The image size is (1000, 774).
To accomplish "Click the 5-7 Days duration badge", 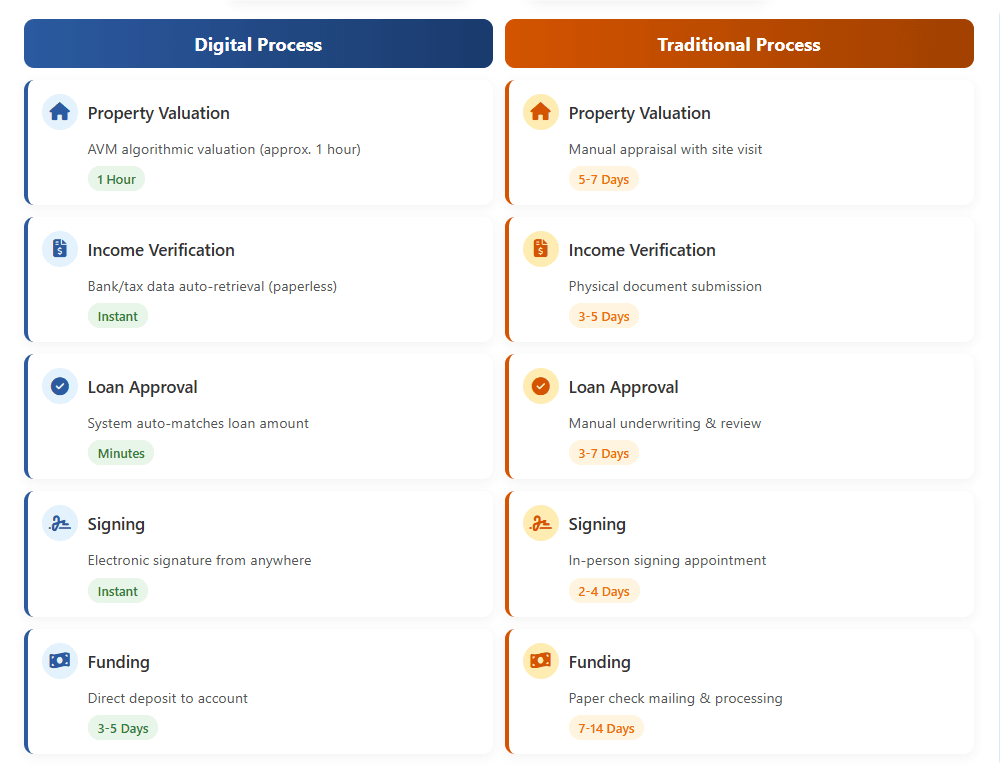I will (604, 179).
